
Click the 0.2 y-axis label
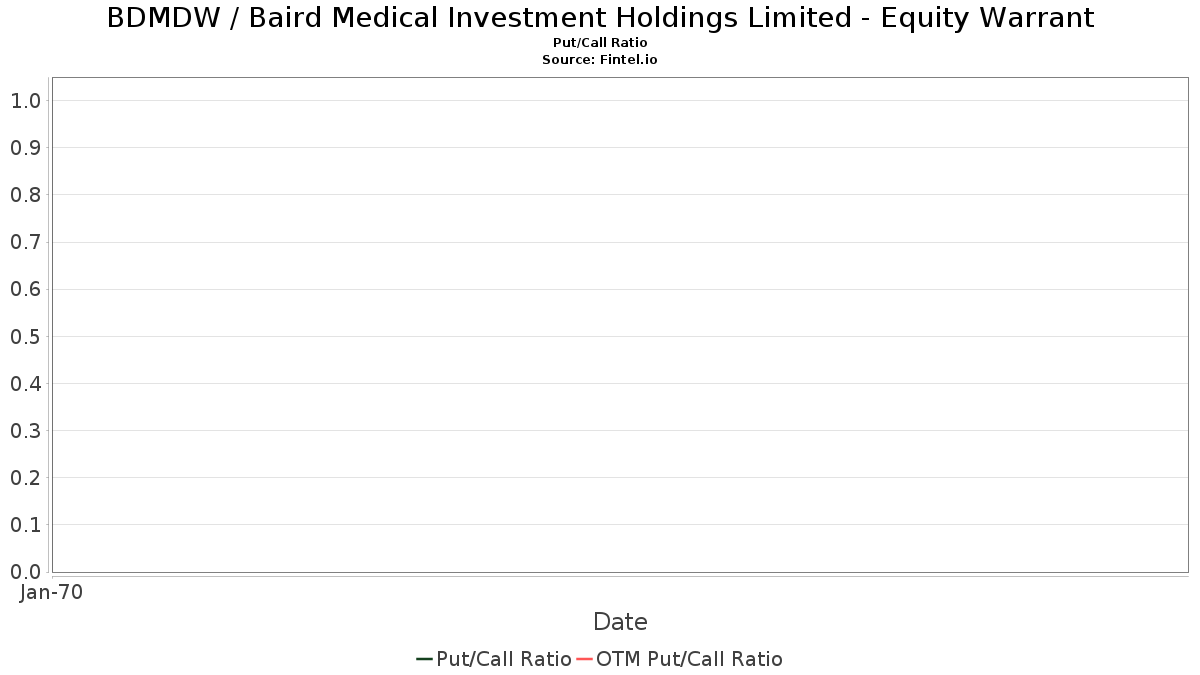pos(25,478)
